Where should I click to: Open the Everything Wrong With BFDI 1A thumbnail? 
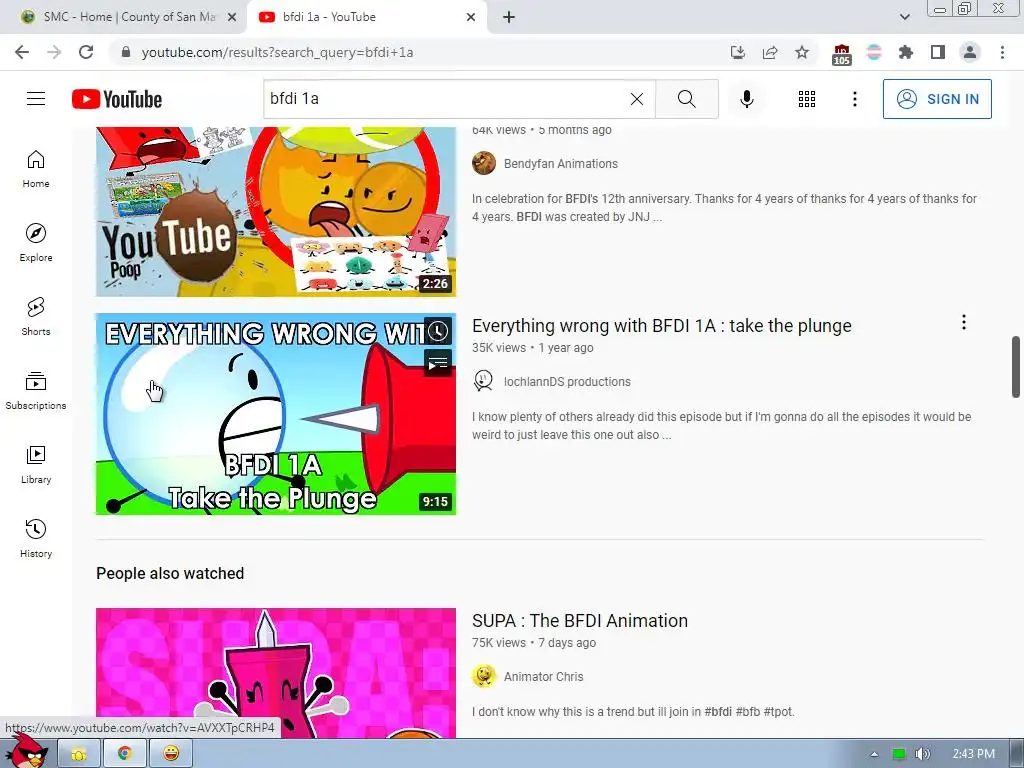(276, 414)
